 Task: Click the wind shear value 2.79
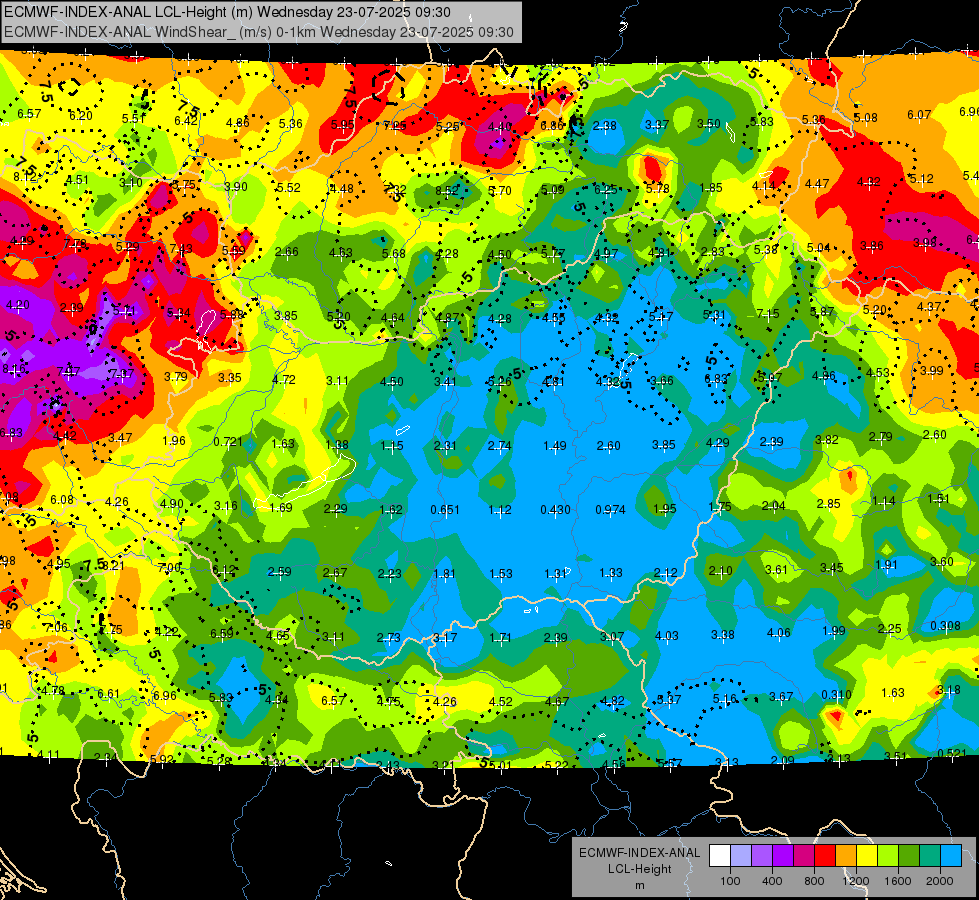coord(880,437)
